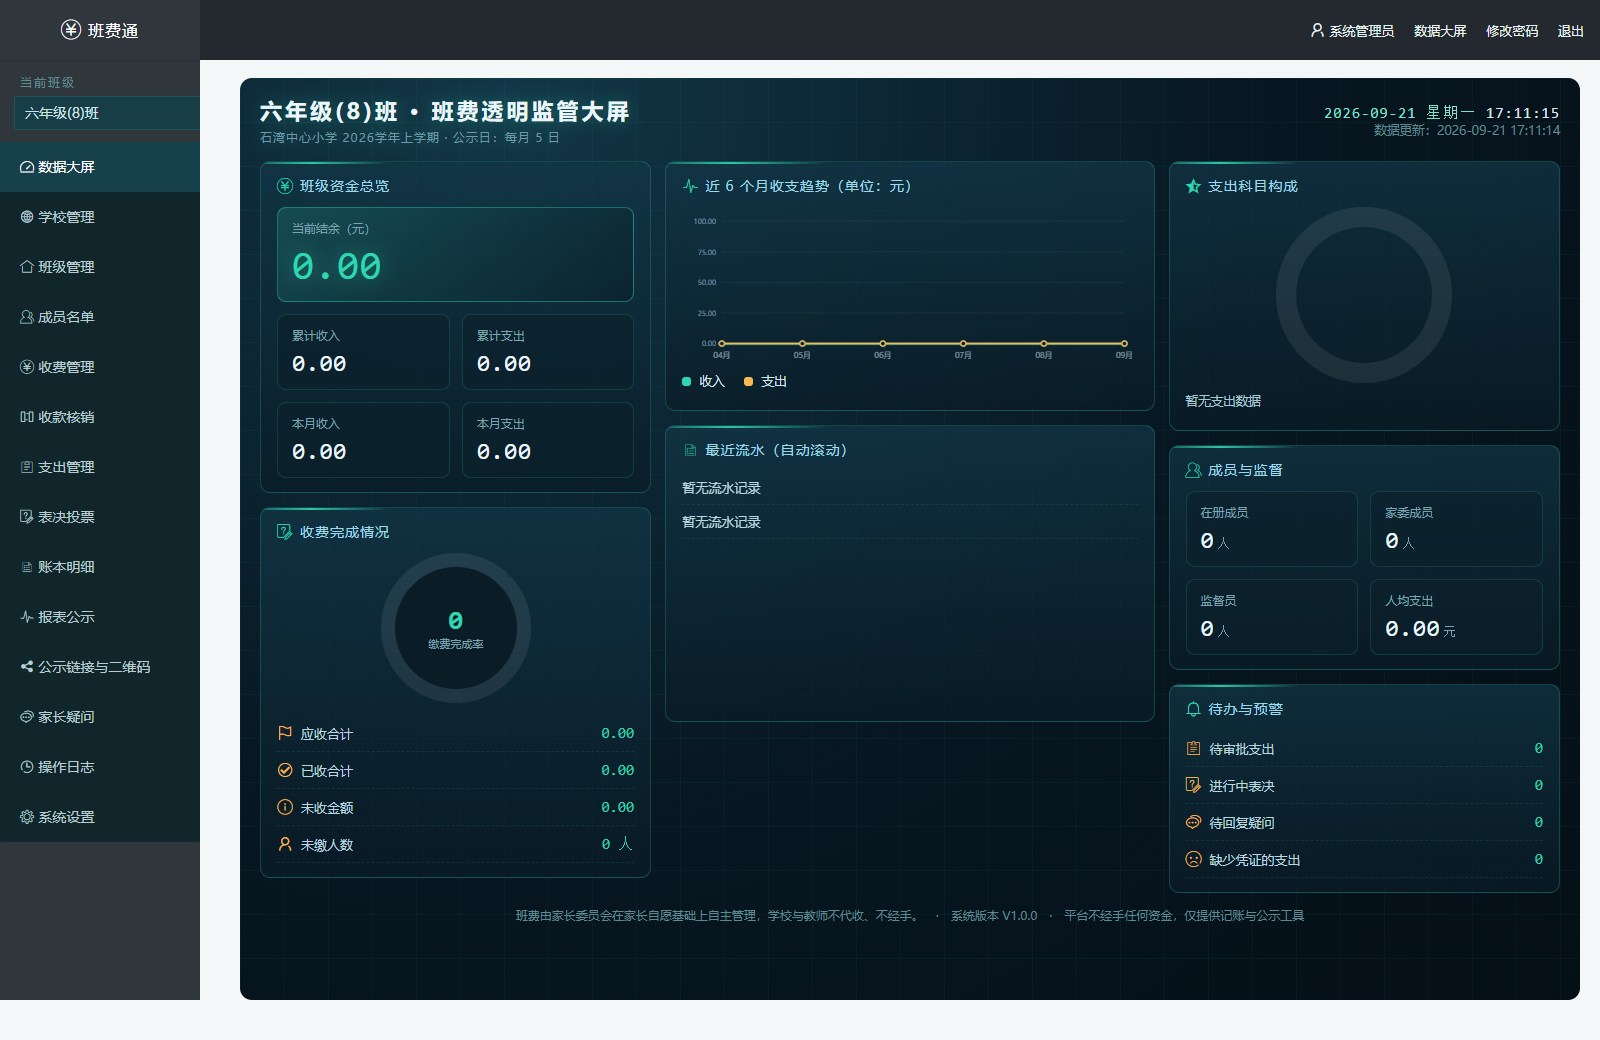Click the 当前结余 (元) balance card
1600x1040 pixels.
tap(455, 254)
